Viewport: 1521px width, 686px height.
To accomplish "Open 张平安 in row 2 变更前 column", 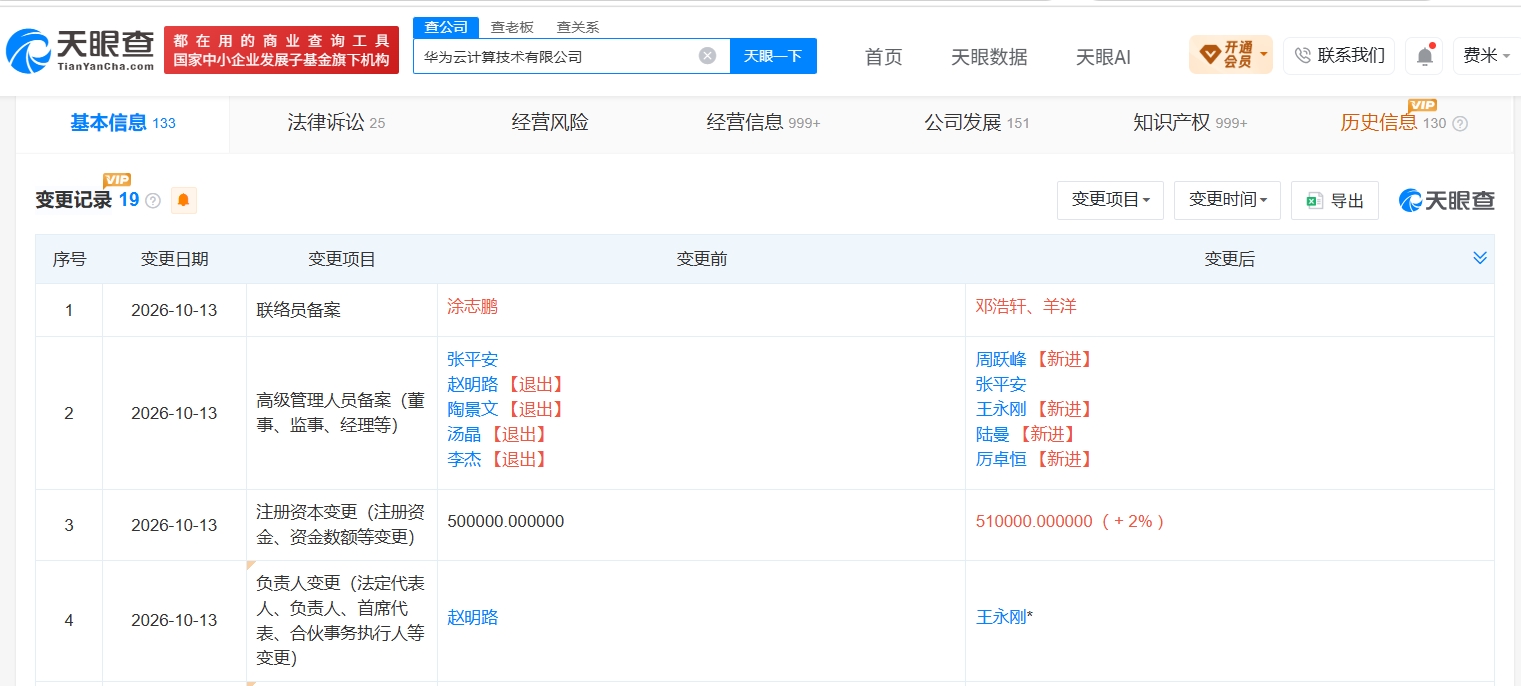I will 472,359.
